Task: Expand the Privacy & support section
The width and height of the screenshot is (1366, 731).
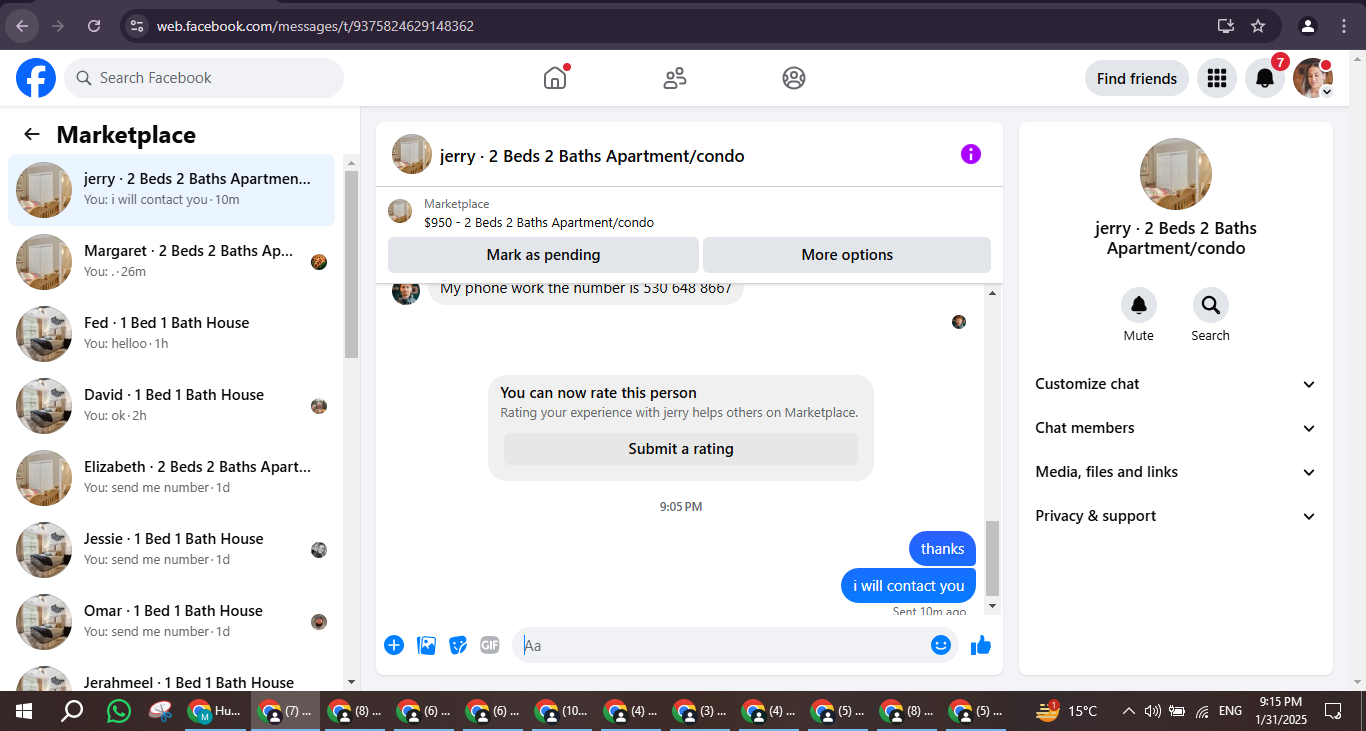Action: tap(1176, 516)
